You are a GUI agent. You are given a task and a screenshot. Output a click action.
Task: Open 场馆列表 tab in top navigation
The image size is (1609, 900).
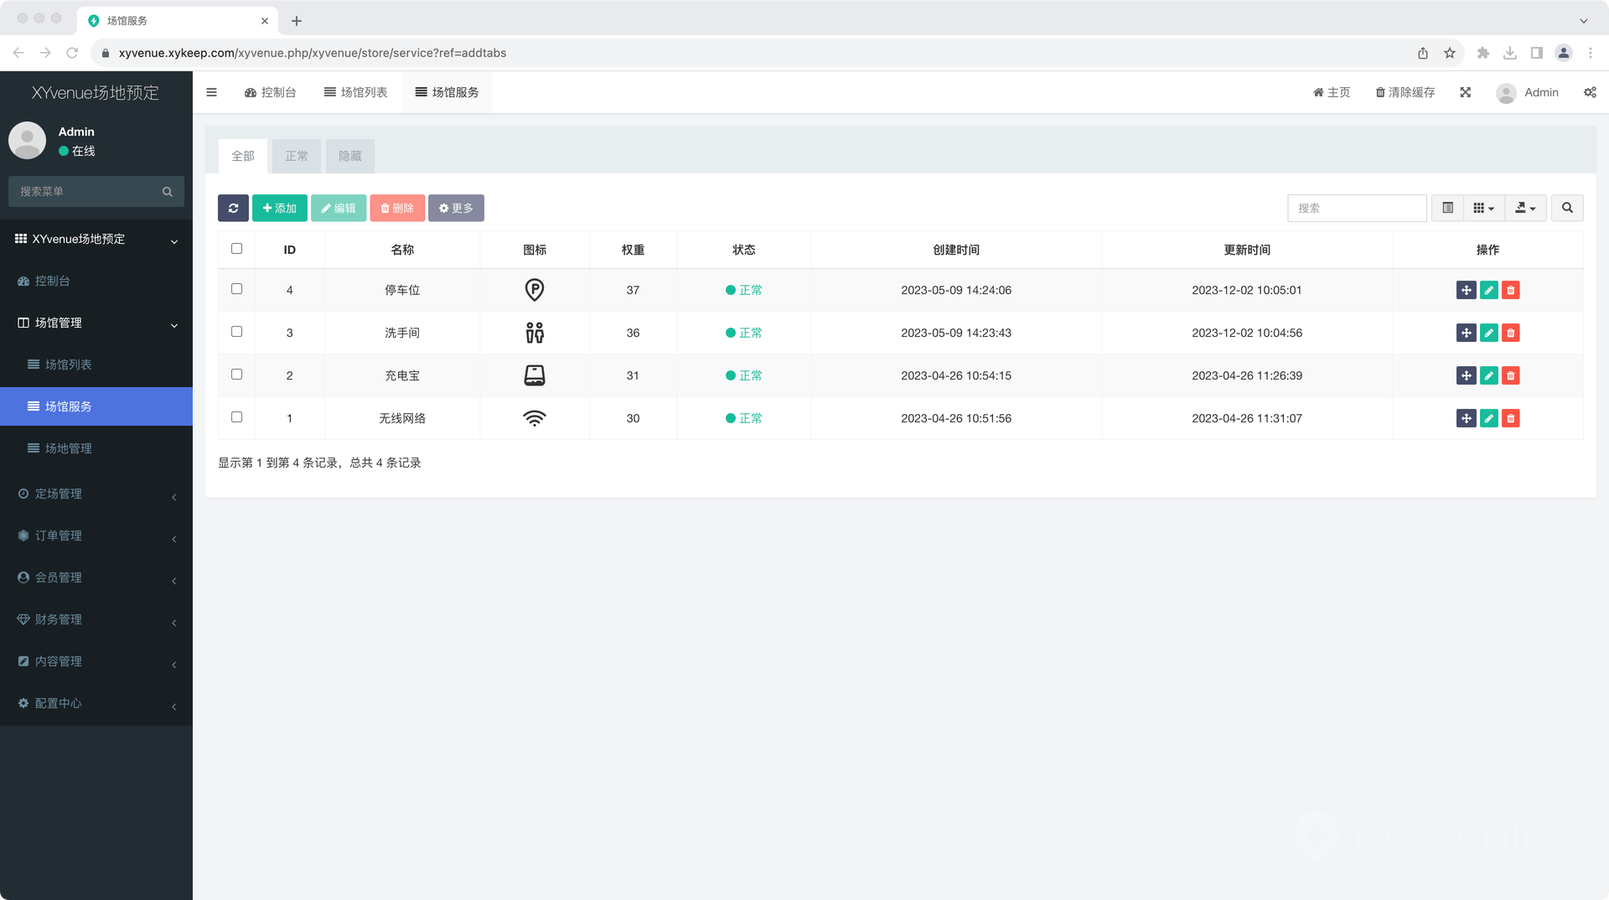point(356,92)
